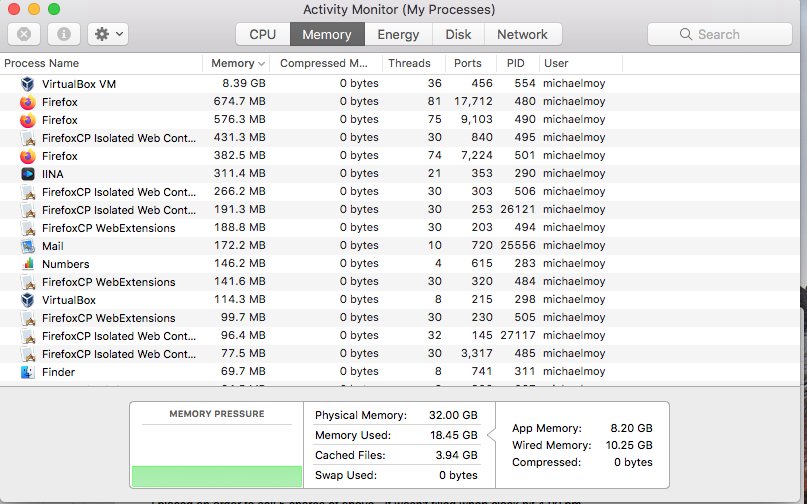Click the green zoom window button
Viewport: 807px width, 504px height.
(x=54, y=9)
